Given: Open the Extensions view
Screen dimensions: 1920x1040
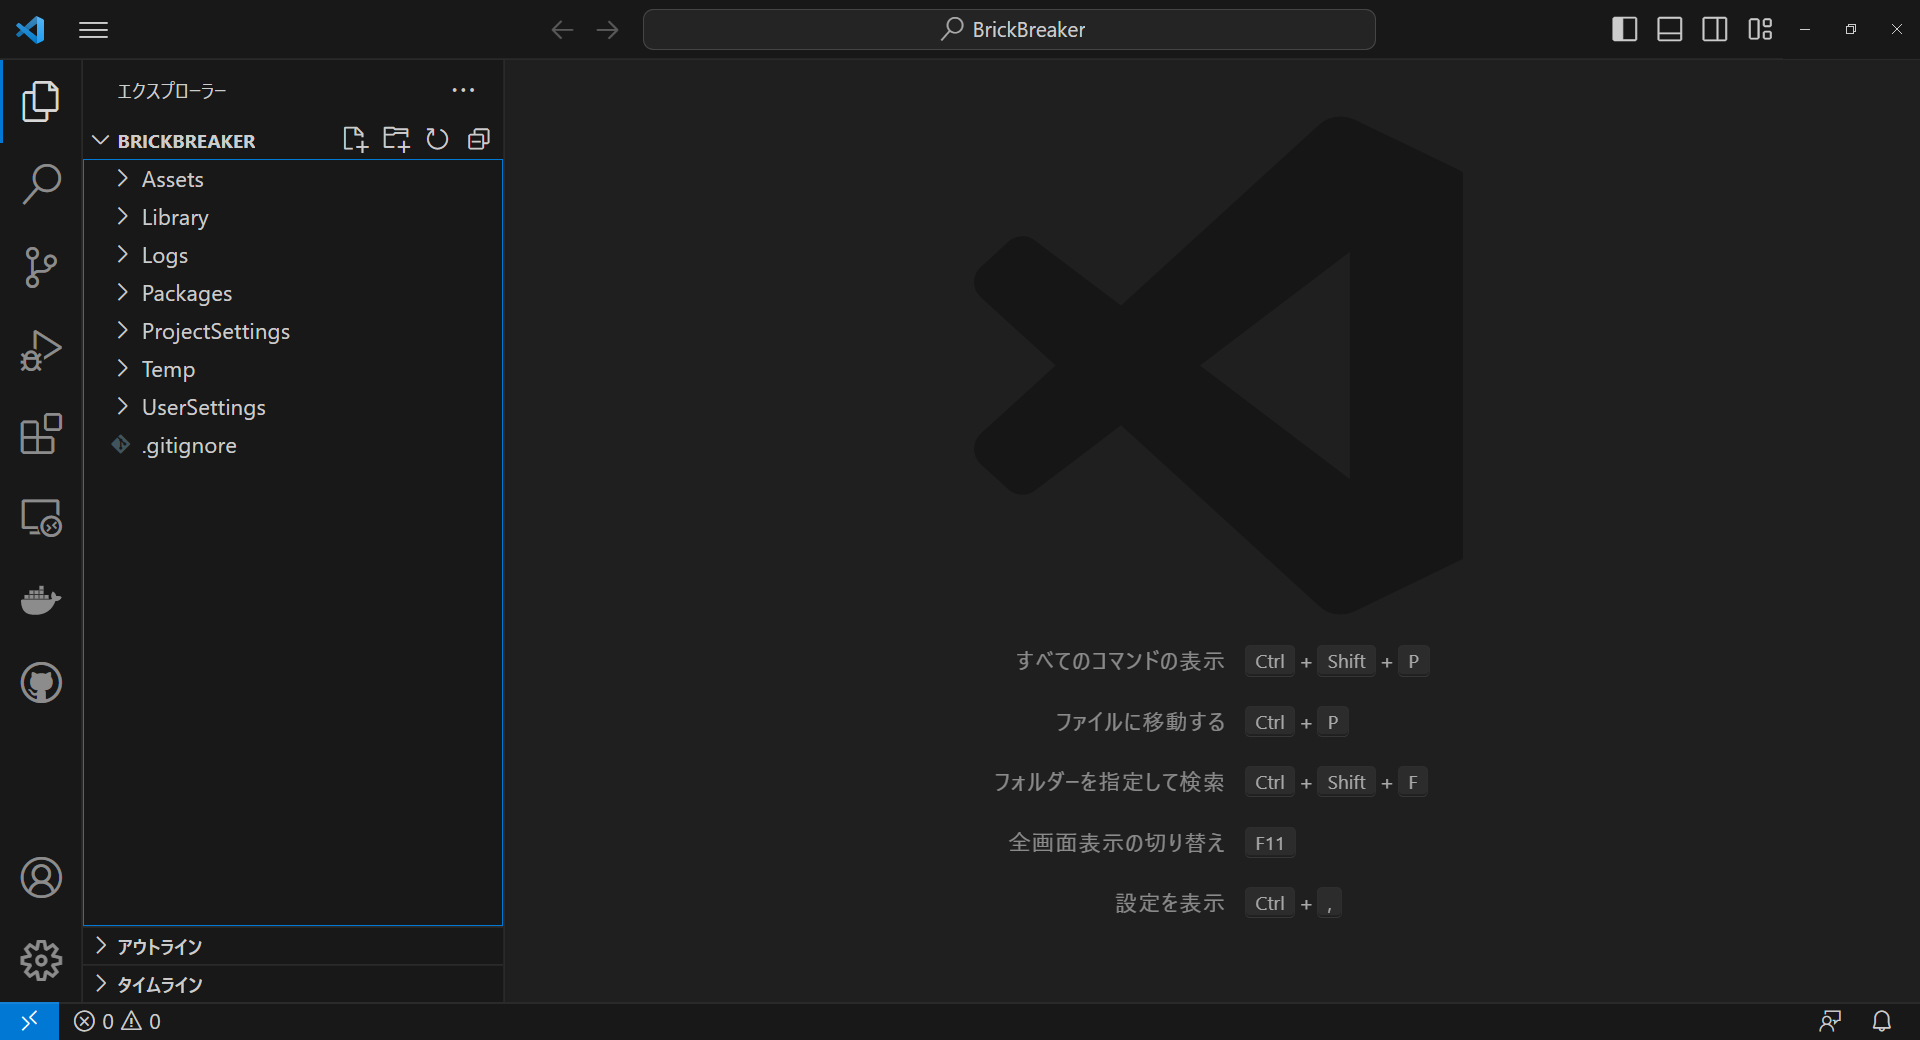Looking at the screenshot, I should (x=41, y=434).
